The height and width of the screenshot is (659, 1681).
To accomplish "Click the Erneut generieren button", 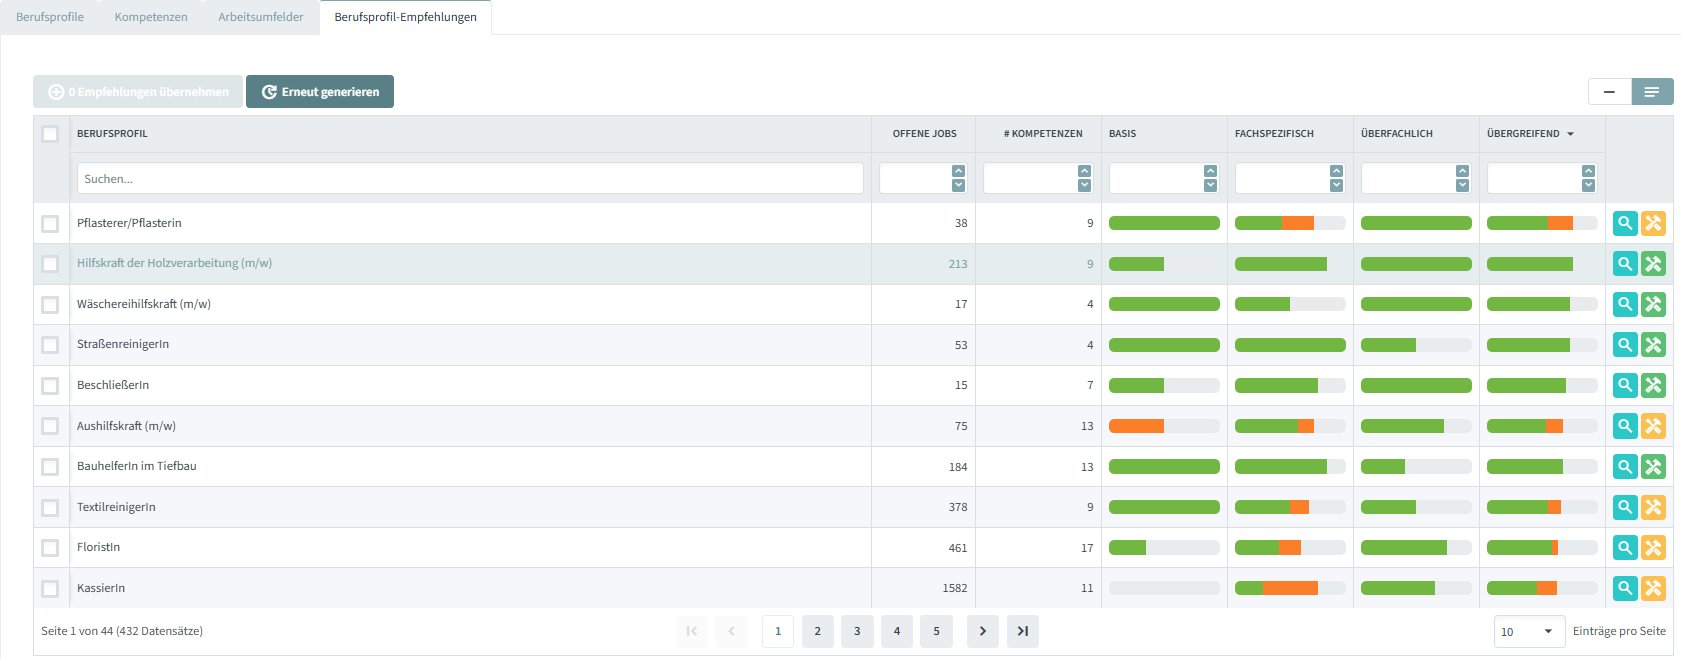I will (320, 92).
